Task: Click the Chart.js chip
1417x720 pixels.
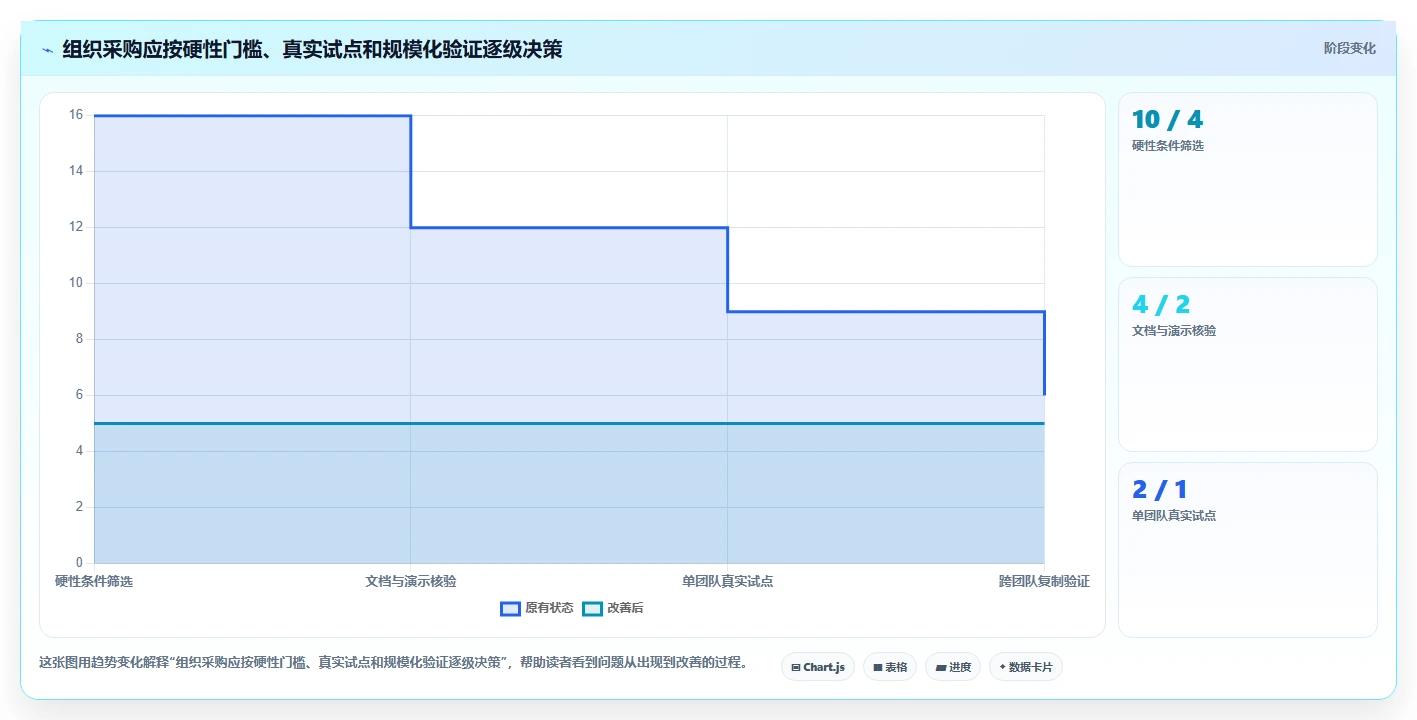Action: coord(817,667)
